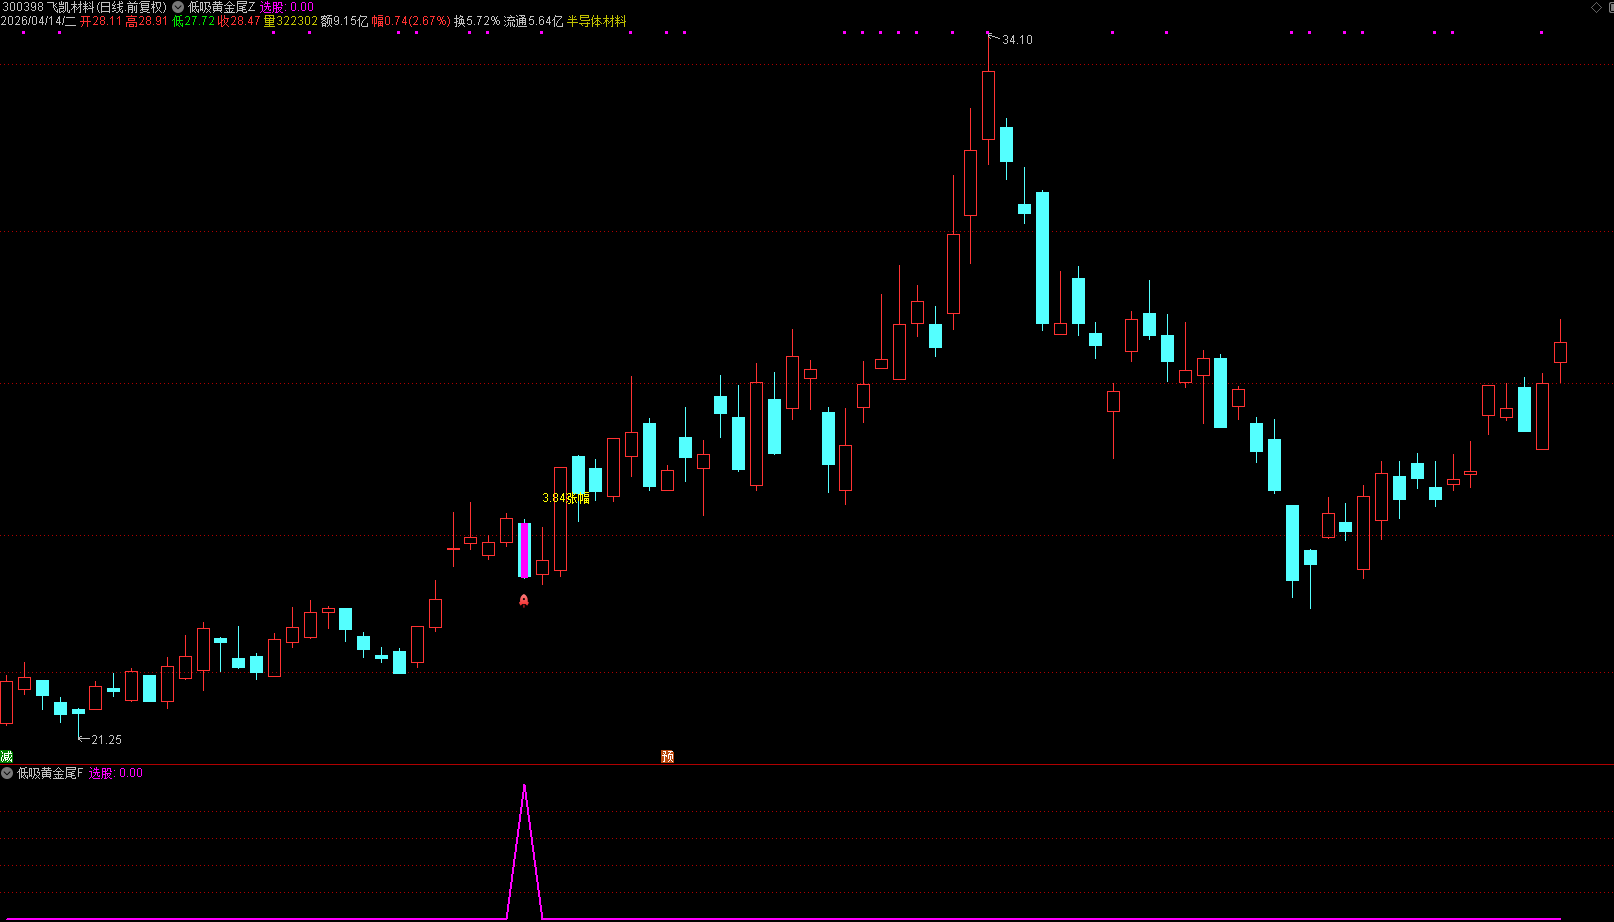Open the 低吸黄金尾Z indicator dropdown arrow

pos(178,7)
